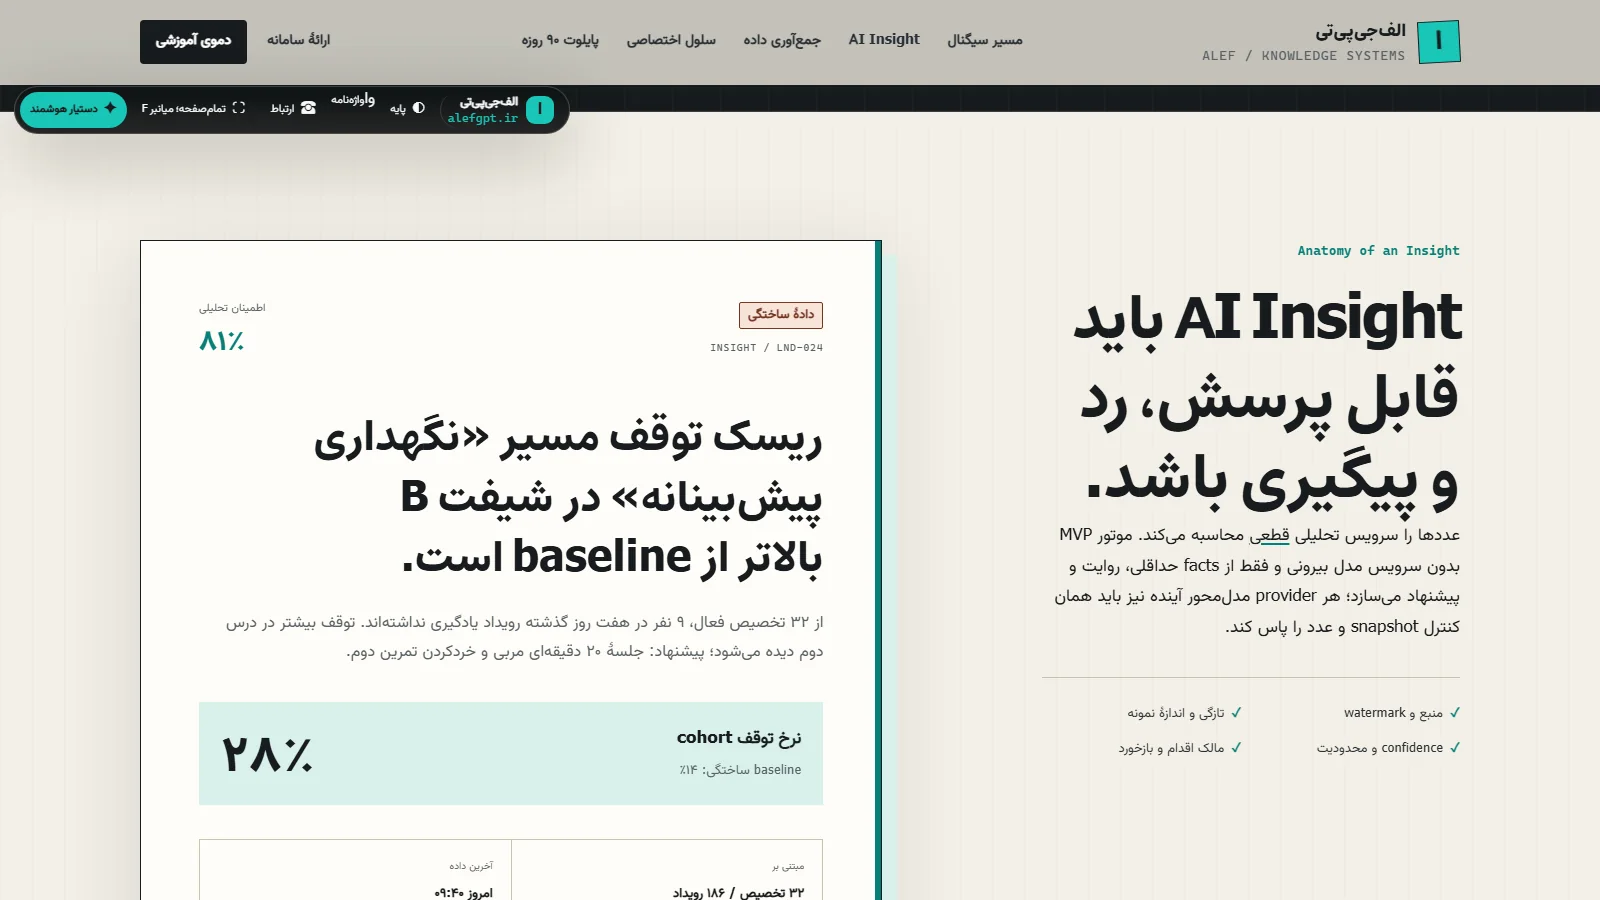This screenshot has height=900, width=1600.
Task: Launch دستیار هوشمند assistant button
Action: click(73, 108)
